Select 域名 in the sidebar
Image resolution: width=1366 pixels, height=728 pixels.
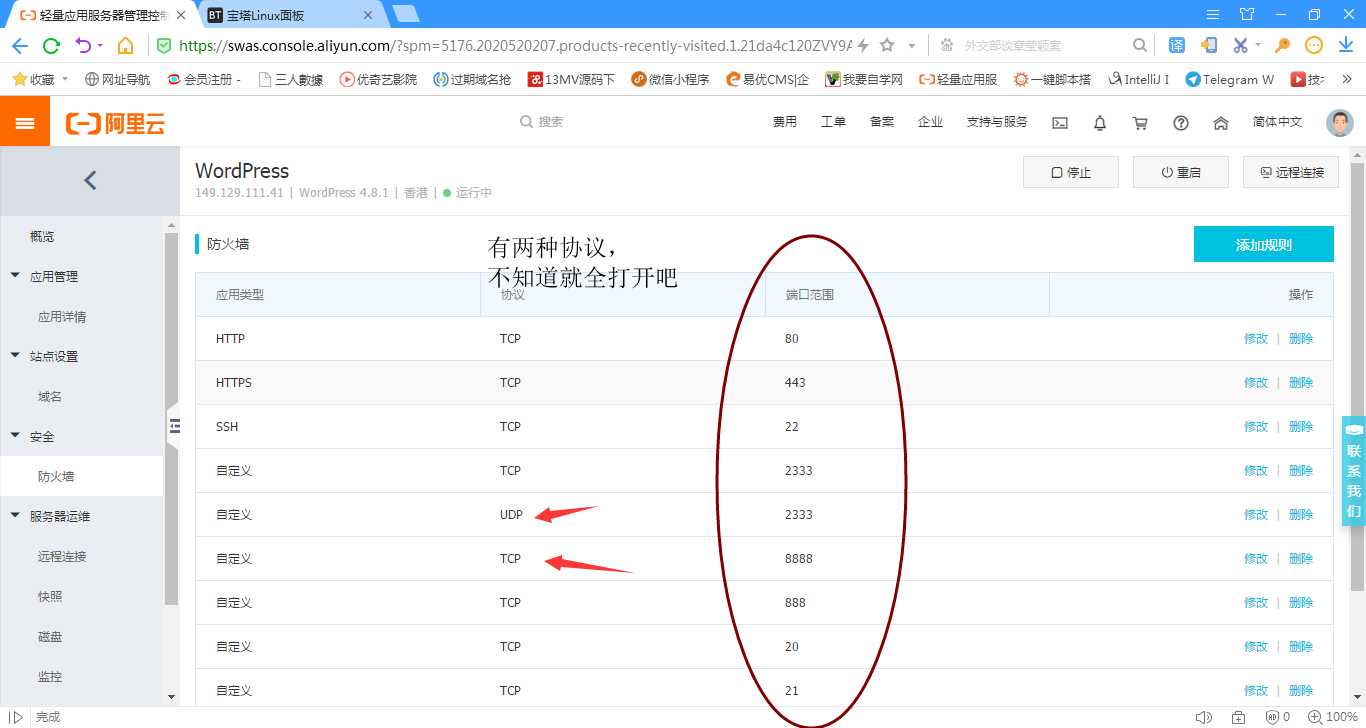50,397
